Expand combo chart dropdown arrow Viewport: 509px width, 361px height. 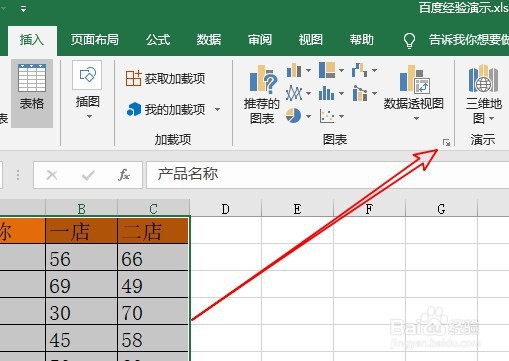point(374,93)
